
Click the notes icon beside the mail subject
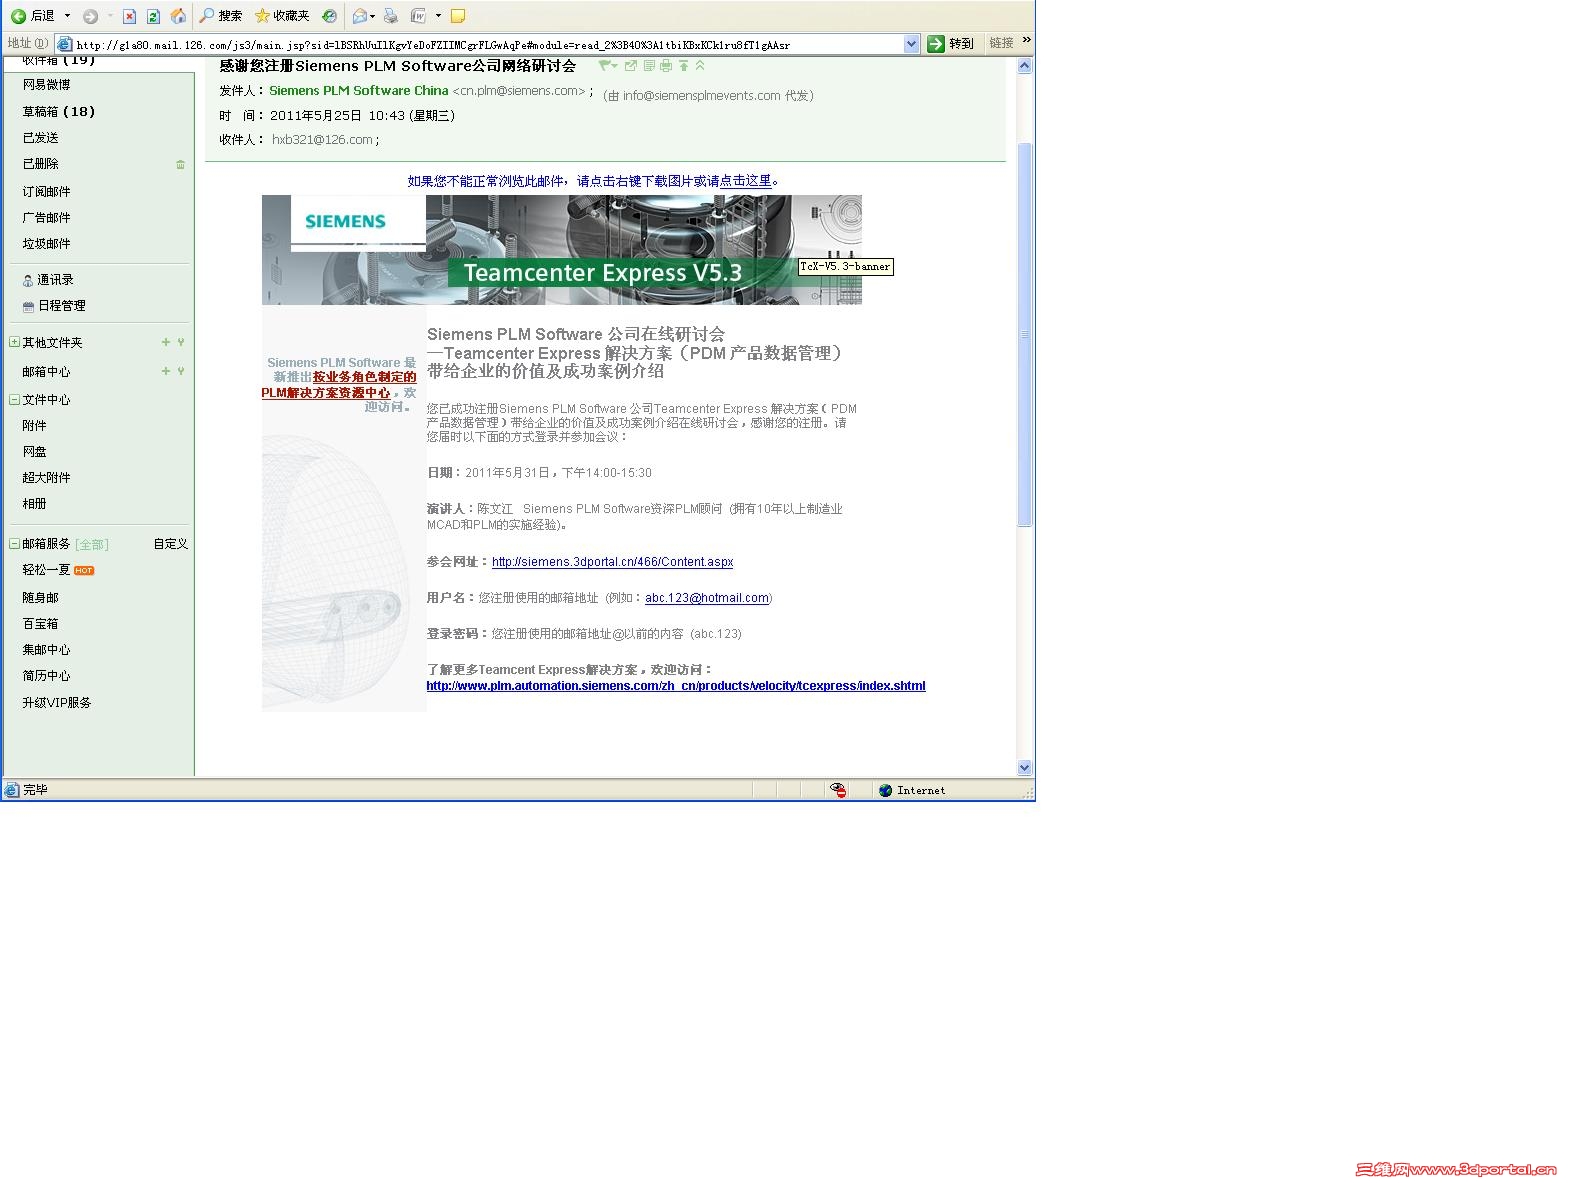649,66
